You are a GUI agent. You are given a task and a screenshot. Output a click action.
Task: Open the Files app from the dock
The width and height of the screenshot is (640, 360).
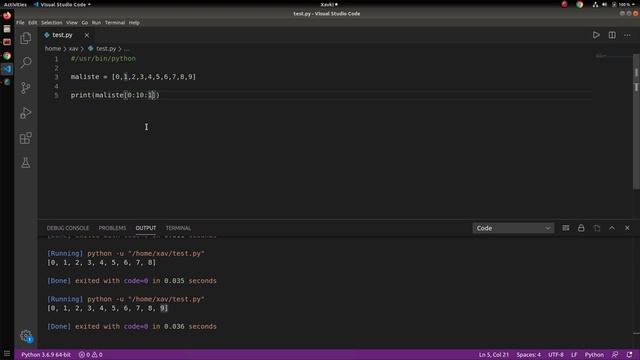click(x=7, y=29)
